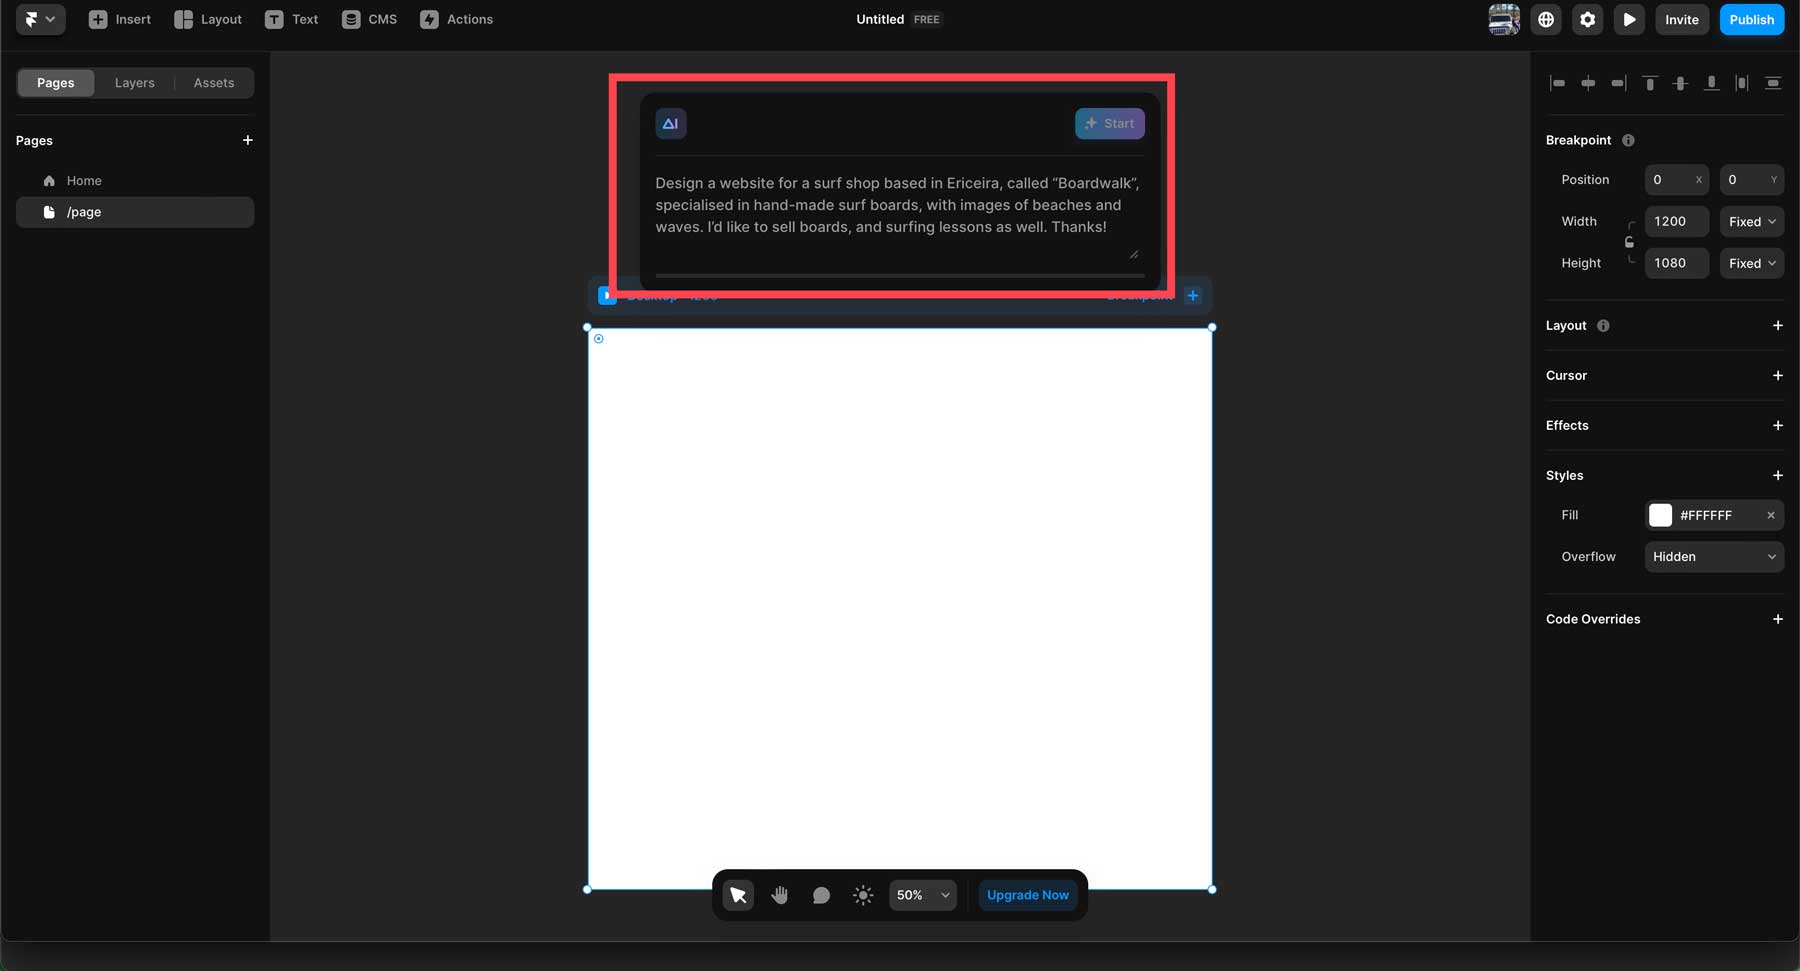Viewport: 1800px width, 971px height.
Task: Click the Publish button
Action: pyautogui.click(x=1751, y=19)
